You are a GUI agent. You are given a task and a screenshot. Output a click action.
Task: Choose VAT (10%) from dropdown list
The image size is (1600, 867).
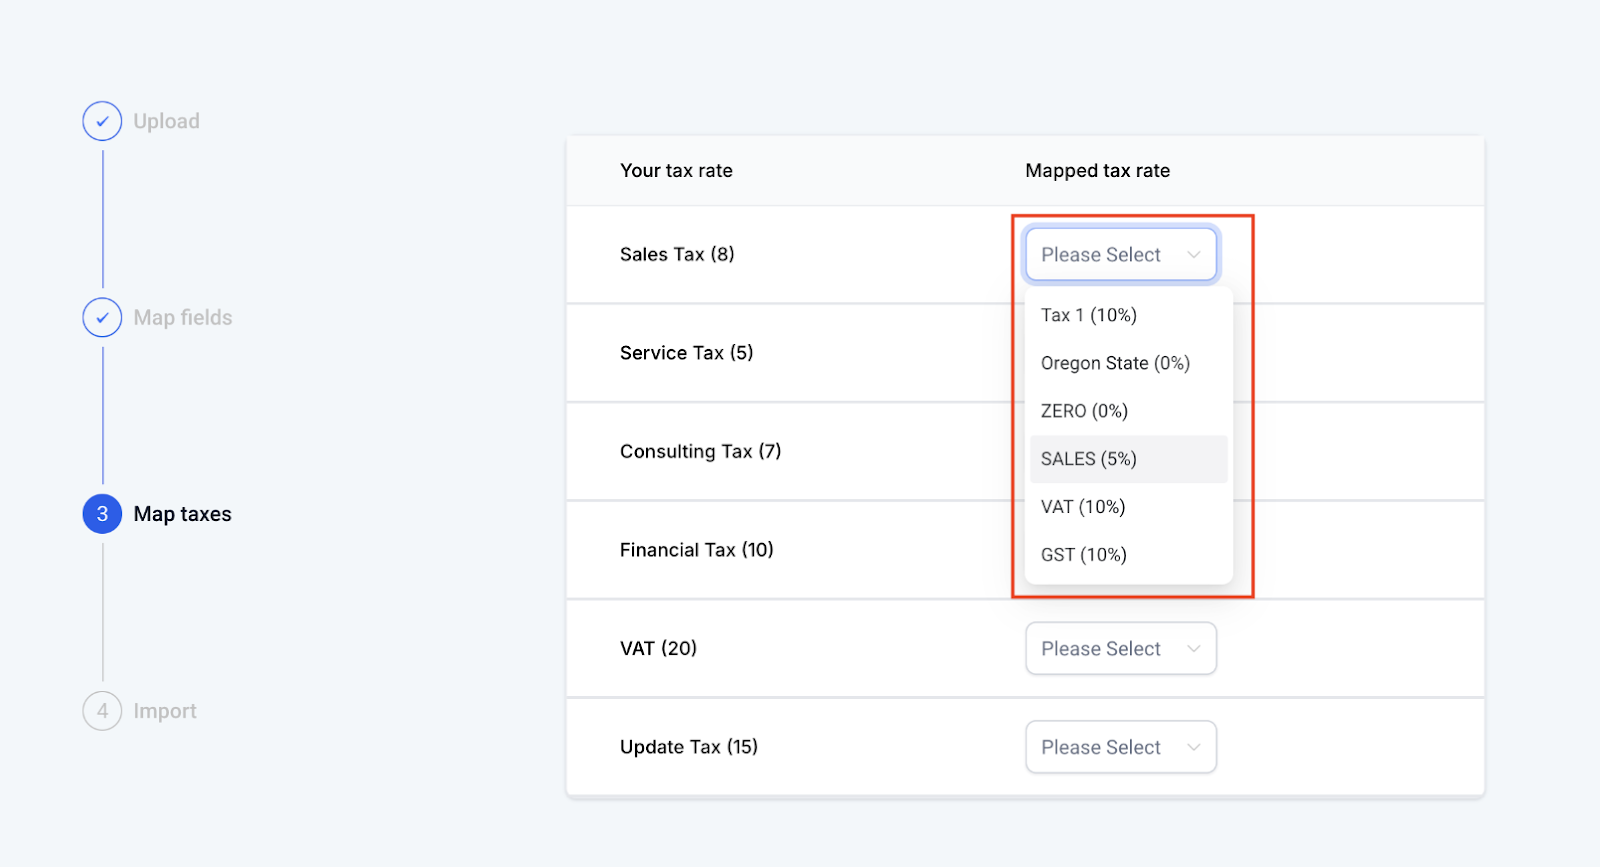[x=1083, y=507]
